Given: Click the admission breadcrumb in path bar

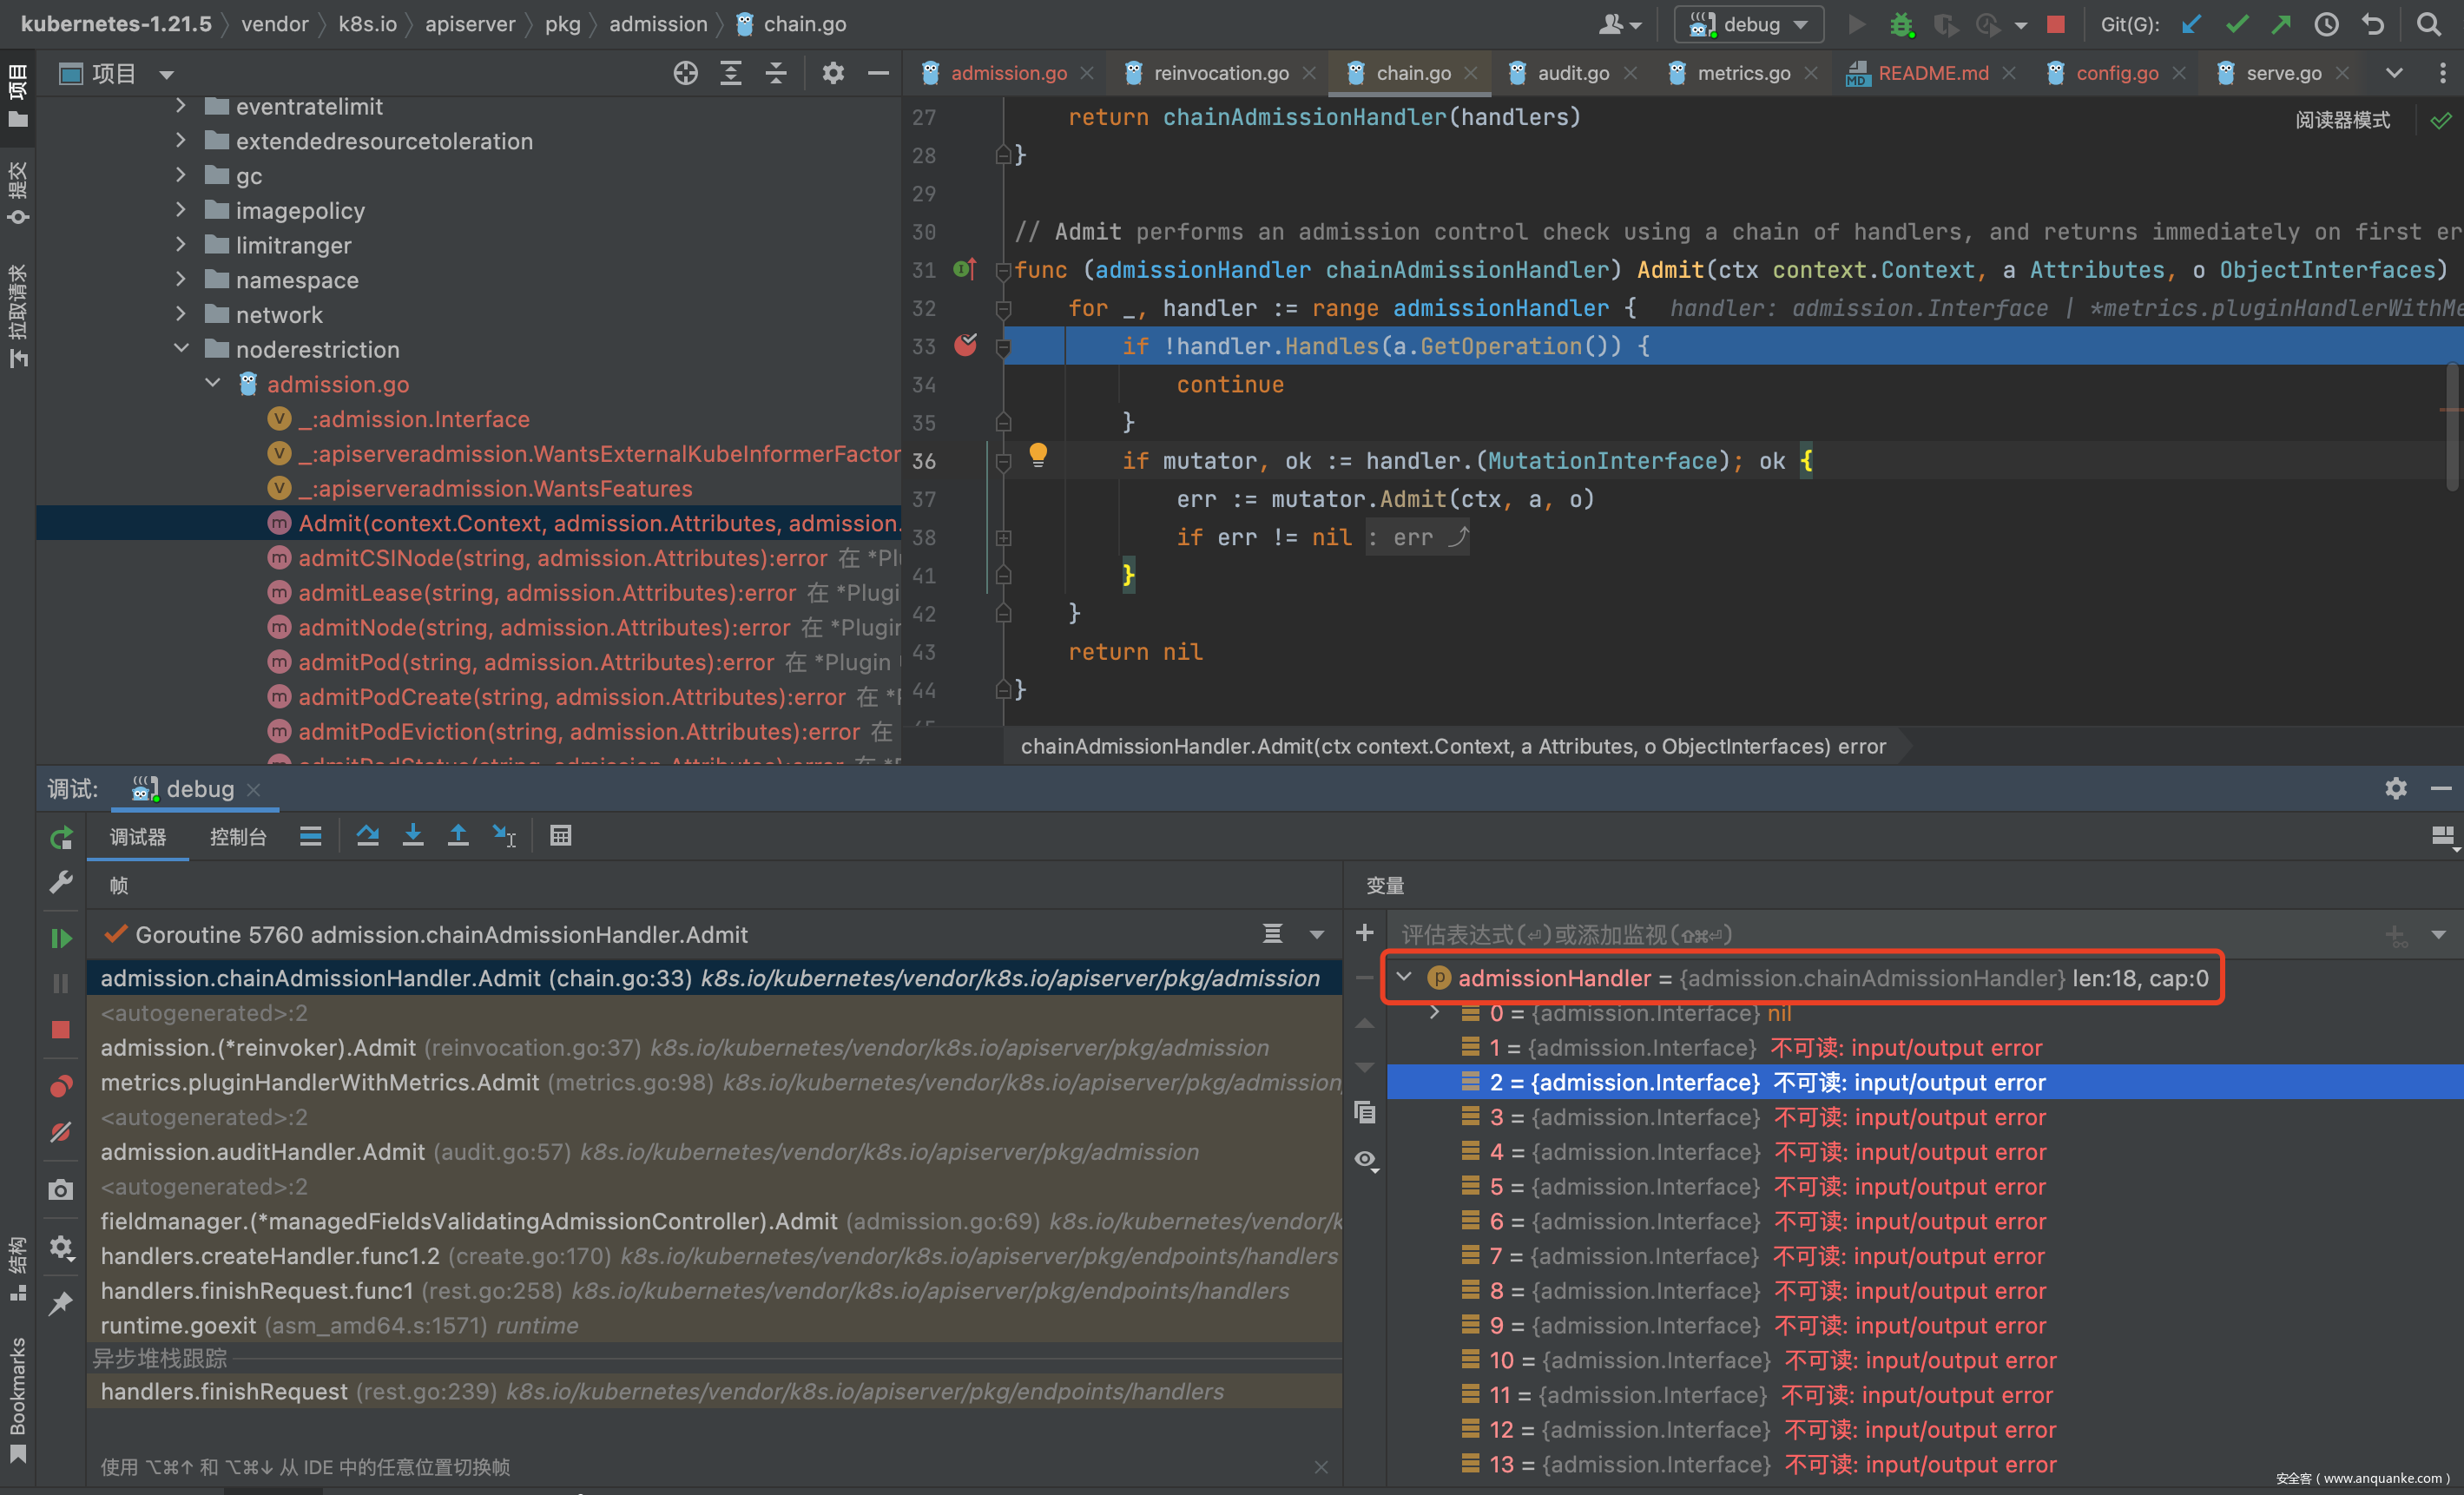Looking at the screenshot, I should coord(658,24).
